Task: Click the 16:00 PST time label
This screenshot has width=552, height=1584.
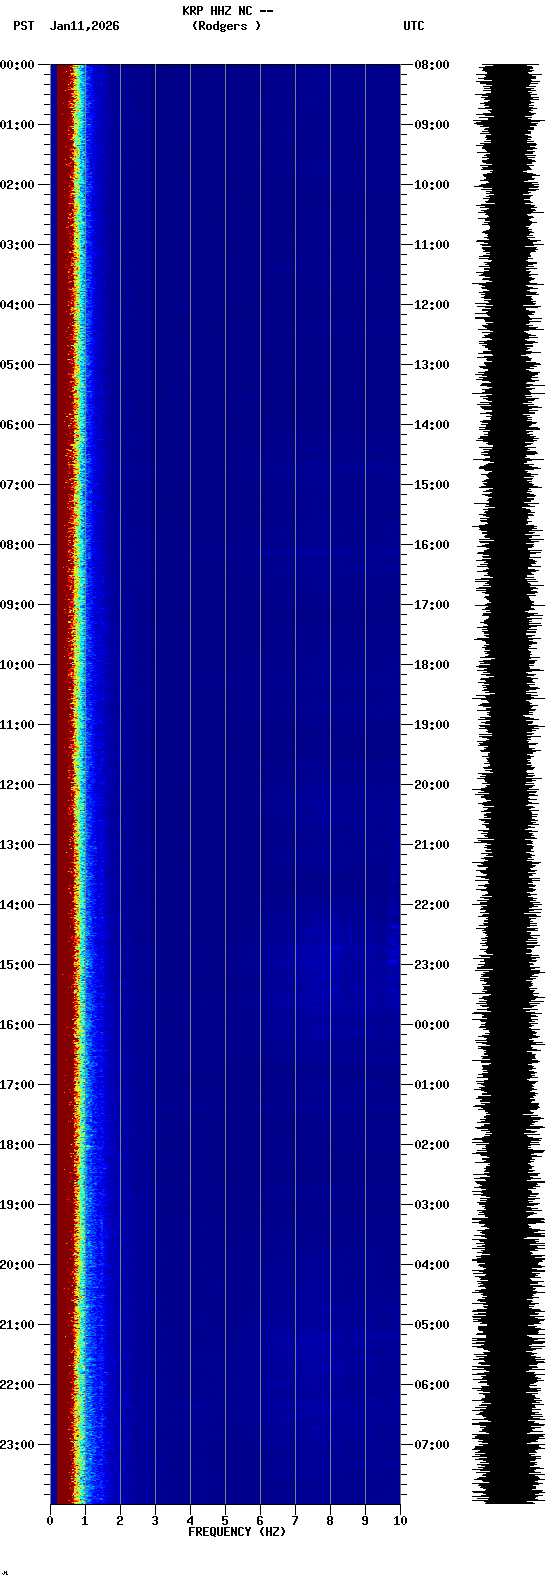Action: [17, 1025]
